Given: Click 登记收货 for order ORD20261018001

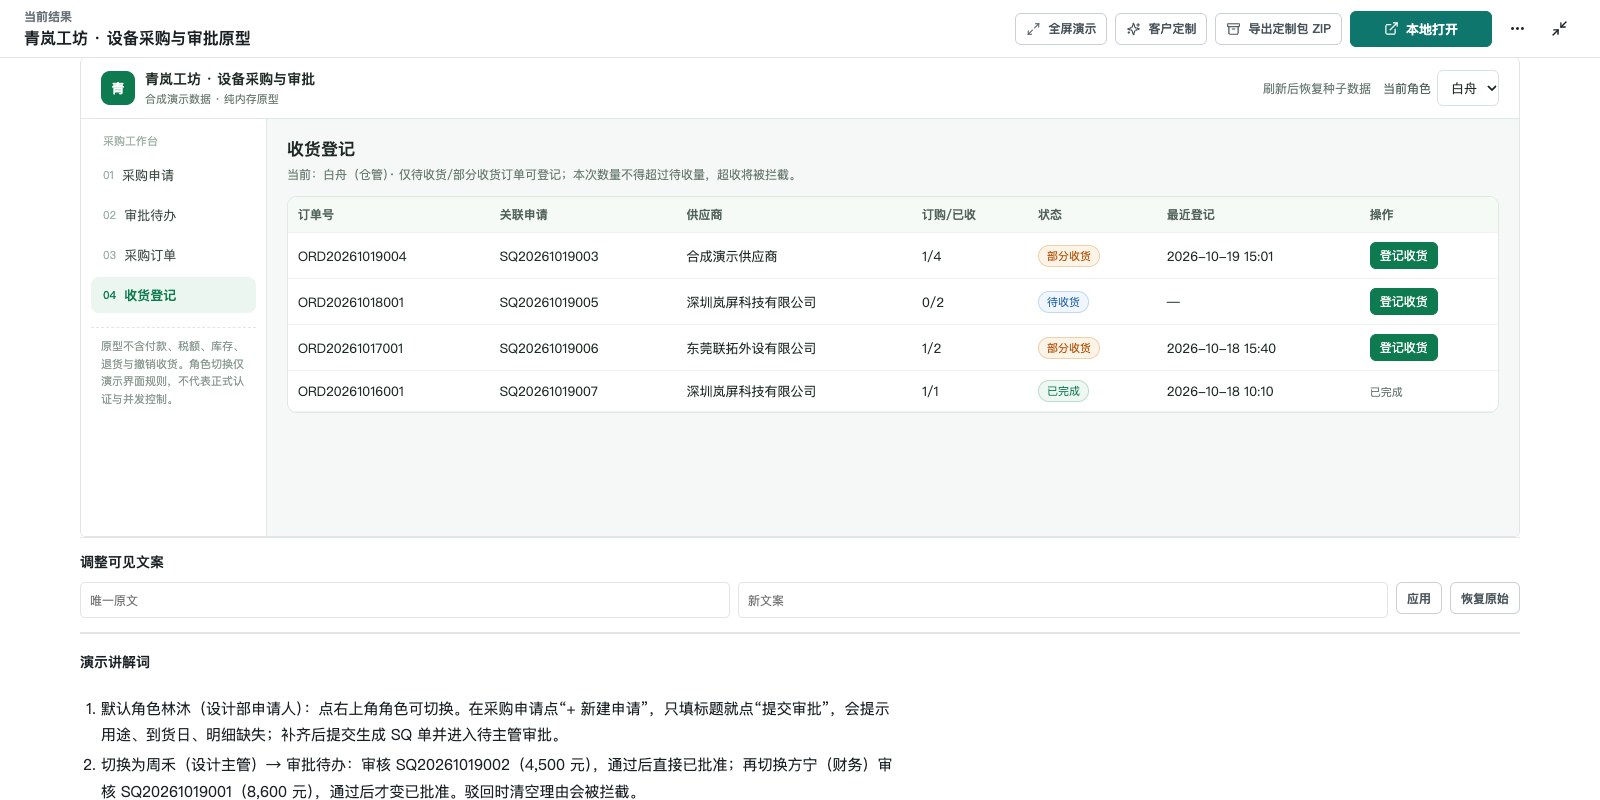Looking at the screenshot, I should (1403, 302).
